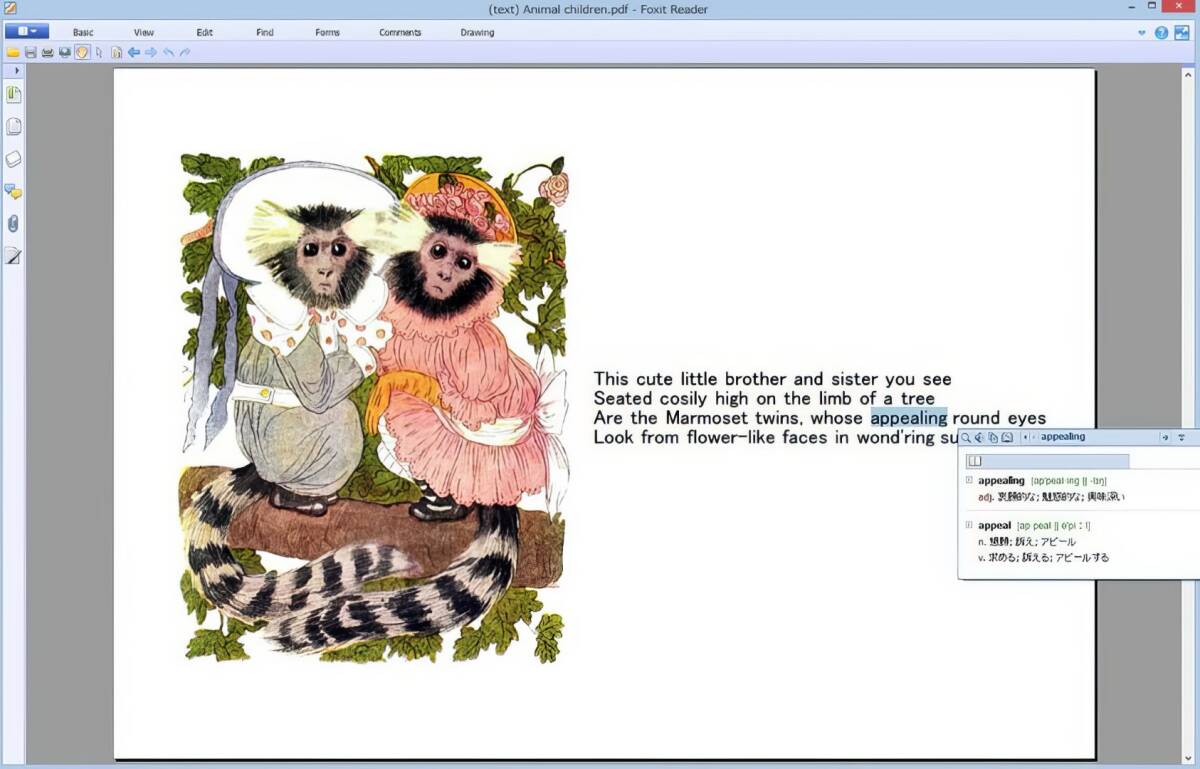
Task: Click the icon right of the printer
Action: pos(65,52)
